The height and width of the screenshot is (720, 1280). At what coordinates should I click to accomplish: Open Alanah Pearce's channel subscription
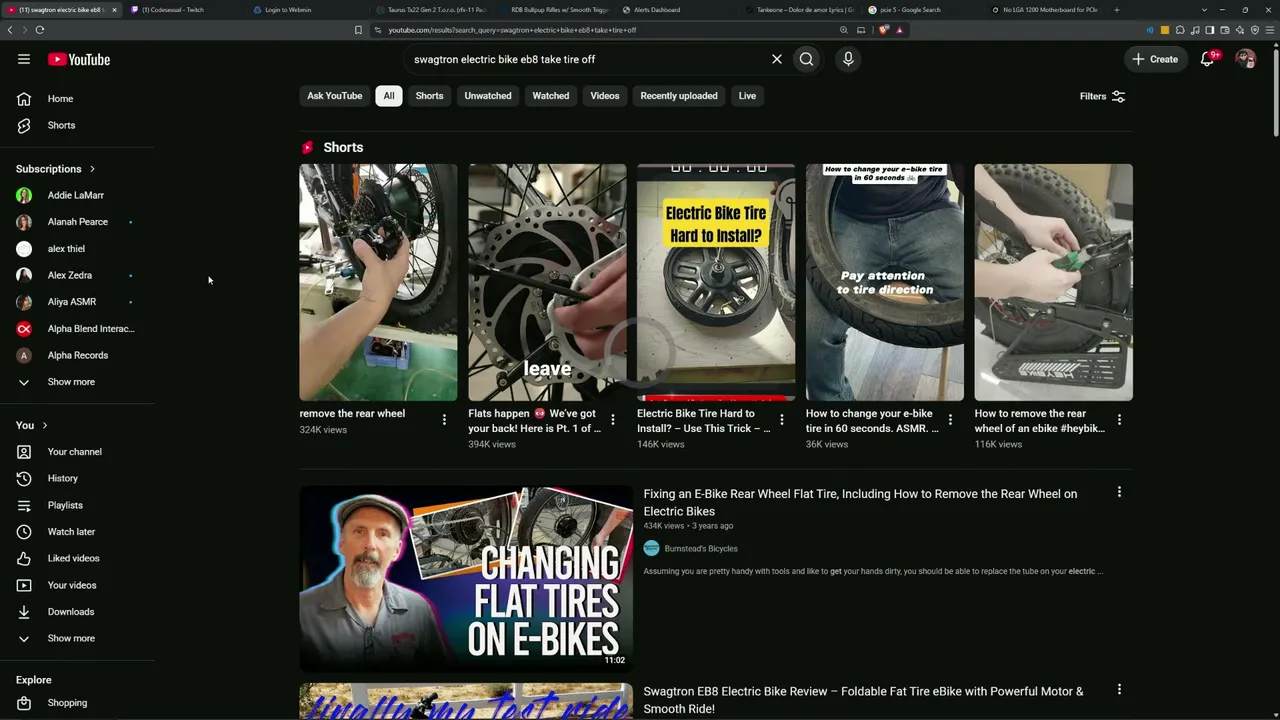(x=77, y=222)
